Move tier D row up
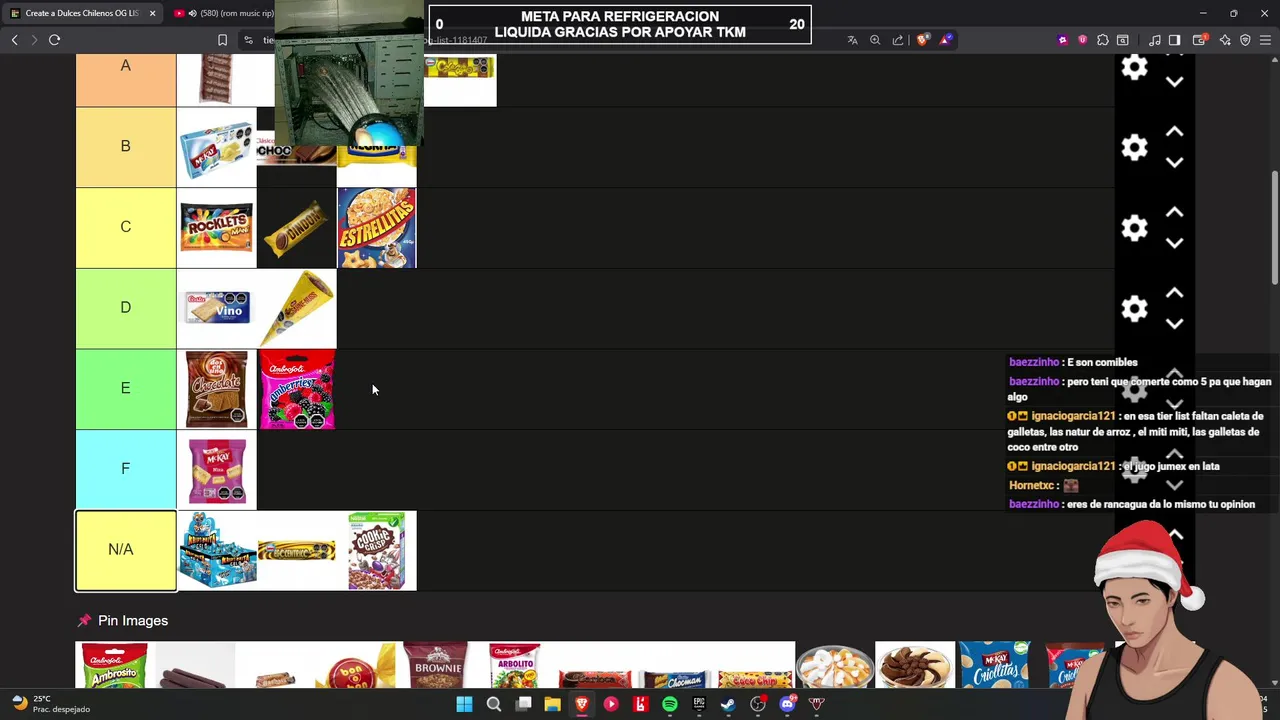This screenshot has height=720, width=1280. [1175, 293]
